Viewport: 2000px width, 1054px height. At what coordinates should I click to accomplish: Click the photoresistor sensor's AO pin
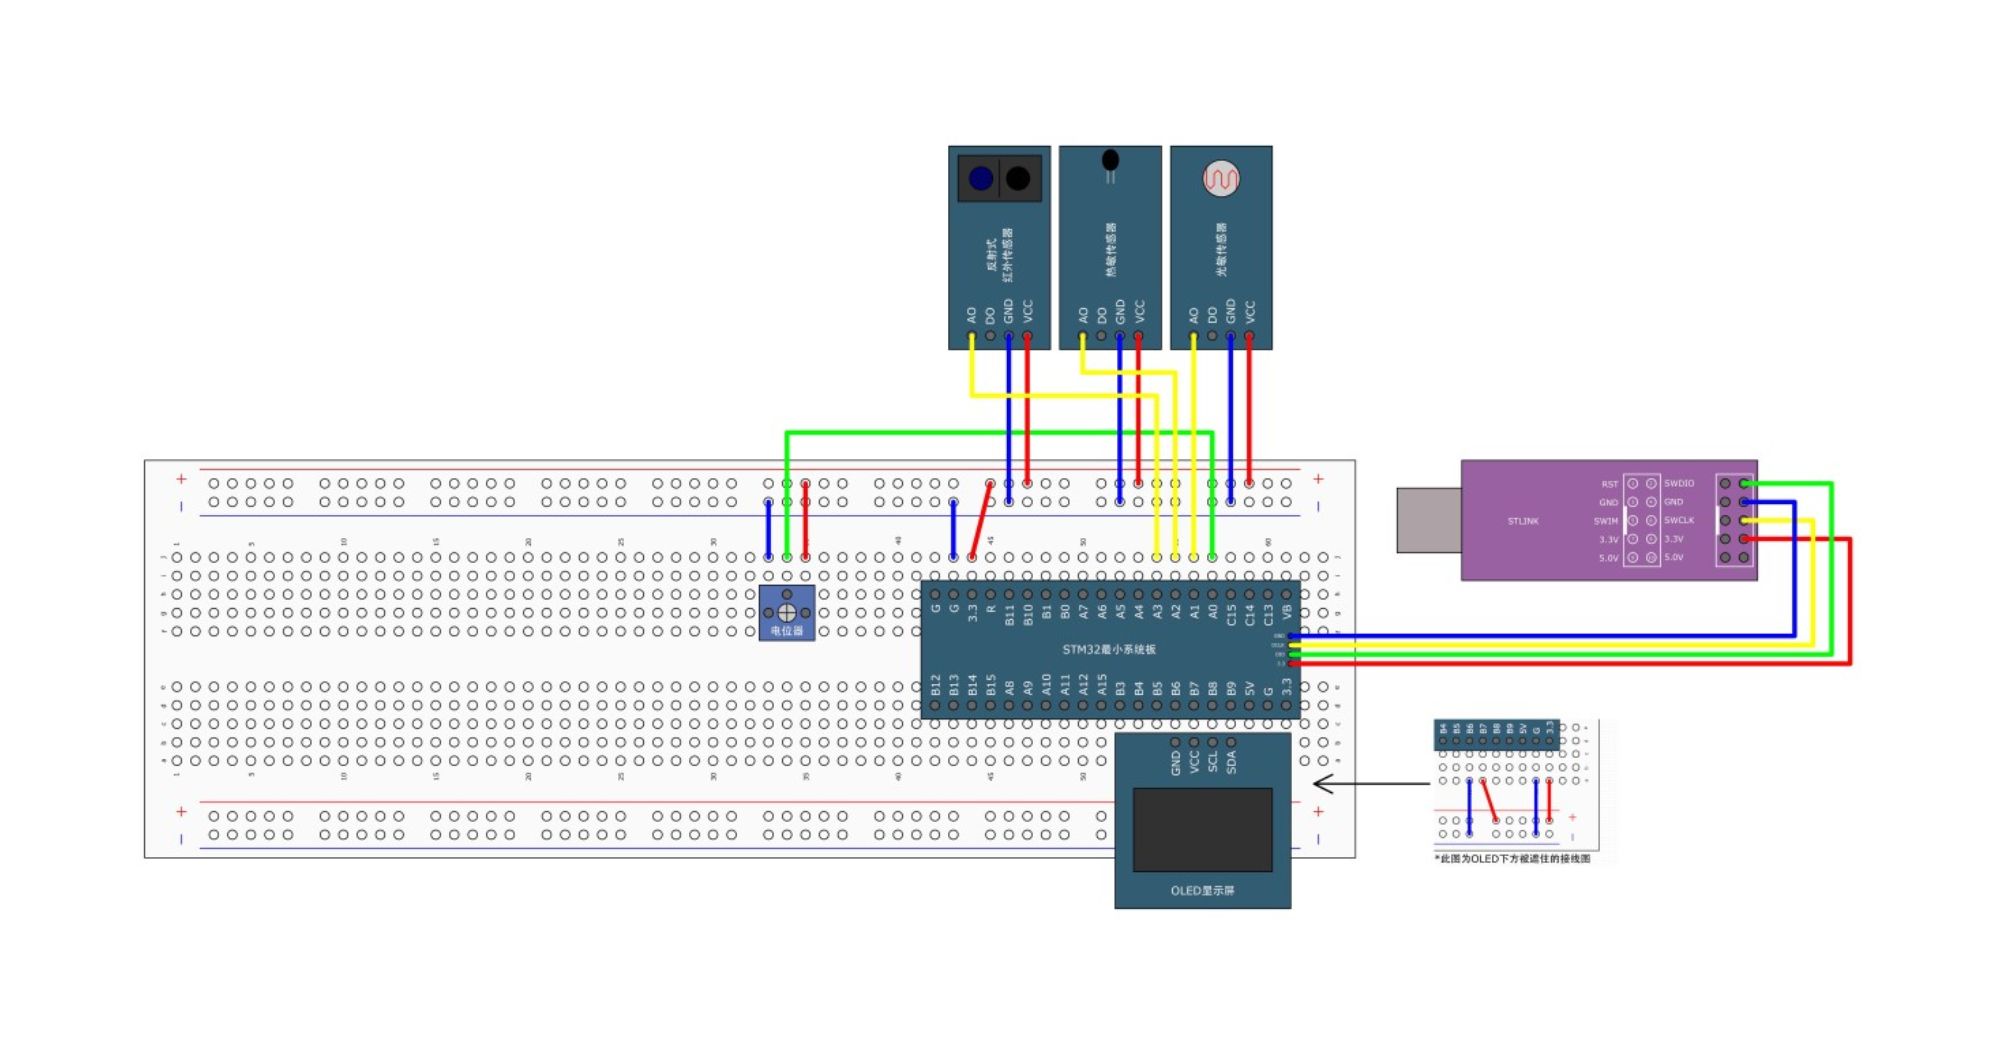tap(1193, 336)
